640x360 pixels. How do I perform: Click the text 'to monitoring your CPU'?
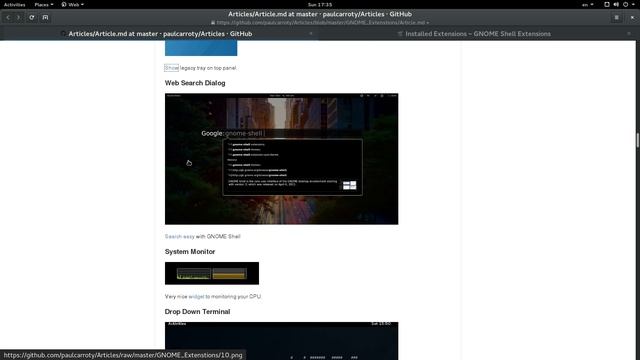(233, 296)
